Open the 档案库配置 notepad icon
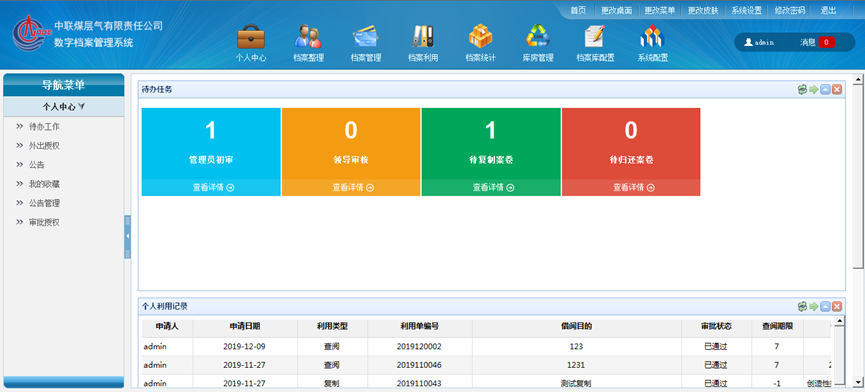 click(x=595, y=36)
